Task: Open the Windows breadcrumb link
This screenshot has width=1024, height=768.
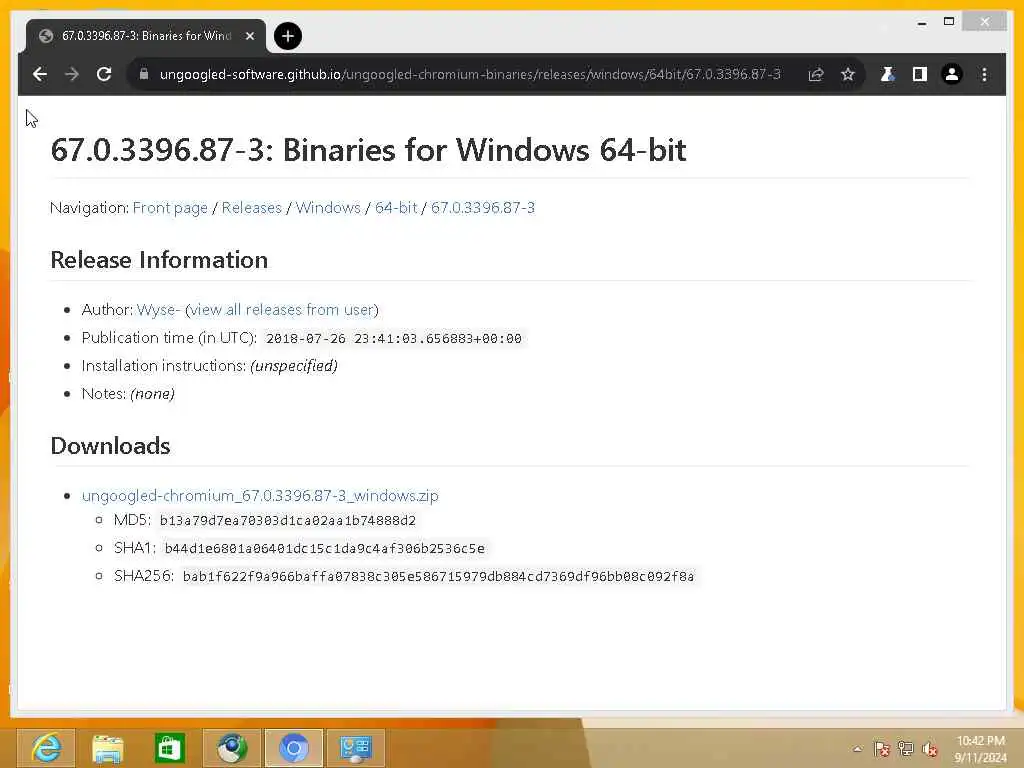Action: pos(328,208)
